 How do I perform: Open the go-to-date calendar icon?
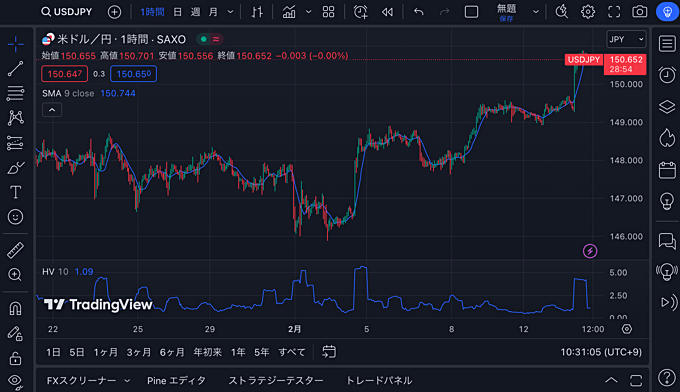click(329, 352)
